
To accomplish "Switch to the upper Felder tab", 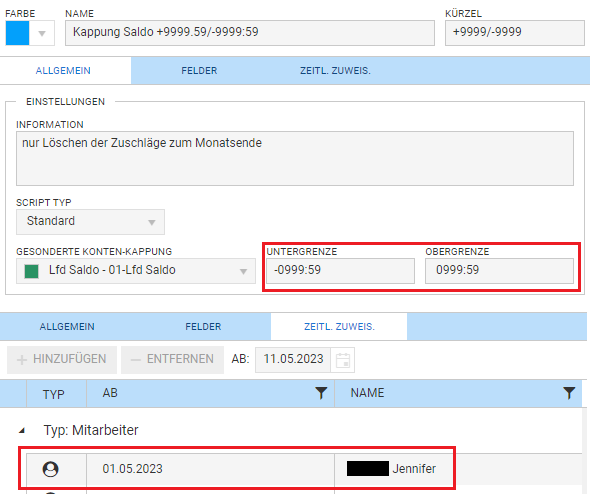I will coord(199,71).
